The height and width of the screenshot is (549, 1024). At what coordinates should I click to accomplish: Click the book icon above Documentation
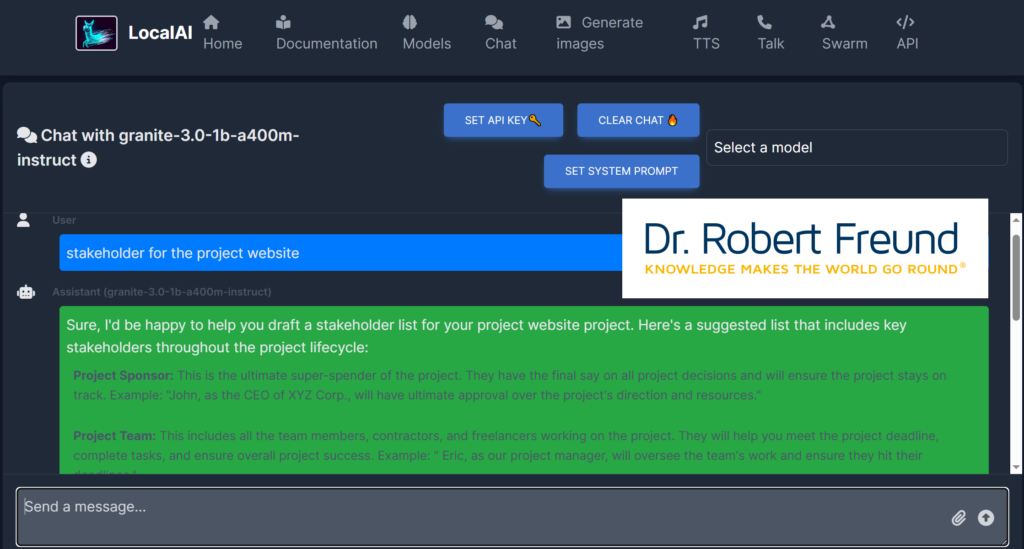pyautogui.click(x=283, y=22)
